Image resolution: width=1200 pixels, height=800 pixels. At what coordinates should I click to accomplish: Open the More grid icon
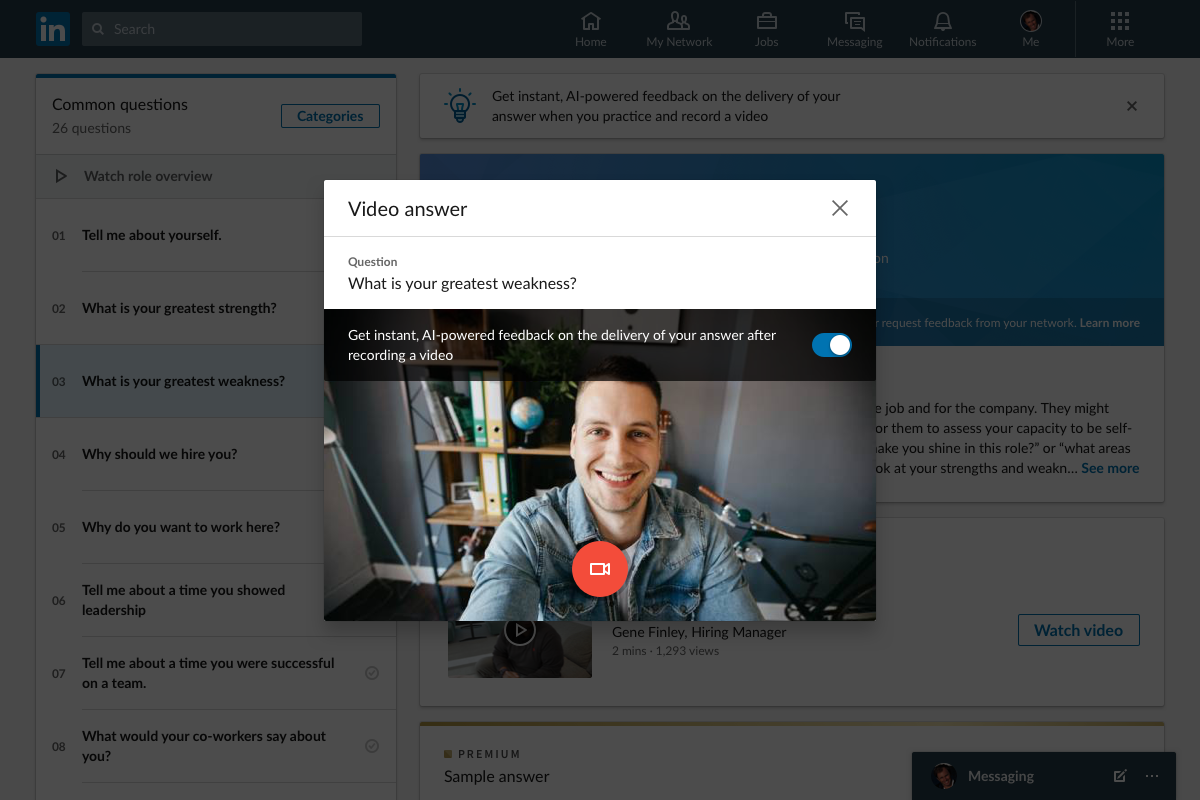click(x=1119, y=28)
